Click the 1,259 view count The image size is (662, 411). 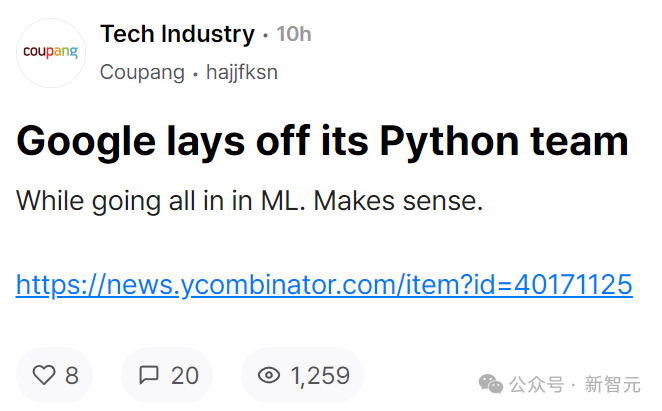pyautogui.click(x=320, y=376)
